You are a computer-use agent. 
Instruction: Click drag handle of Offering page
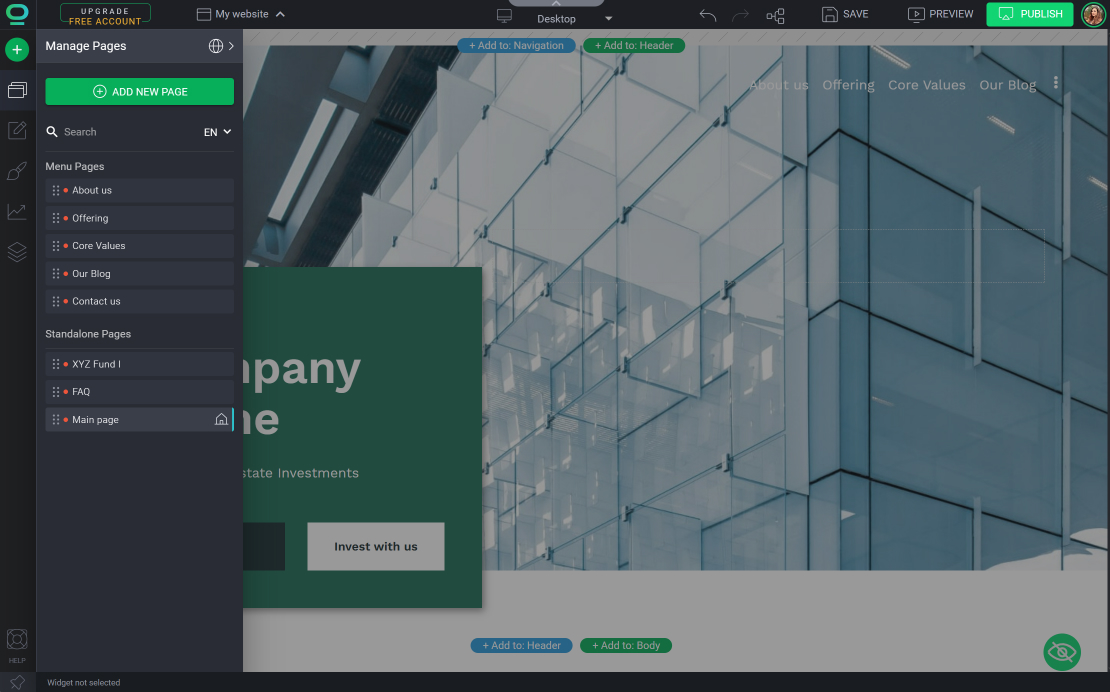coord(56,218)
